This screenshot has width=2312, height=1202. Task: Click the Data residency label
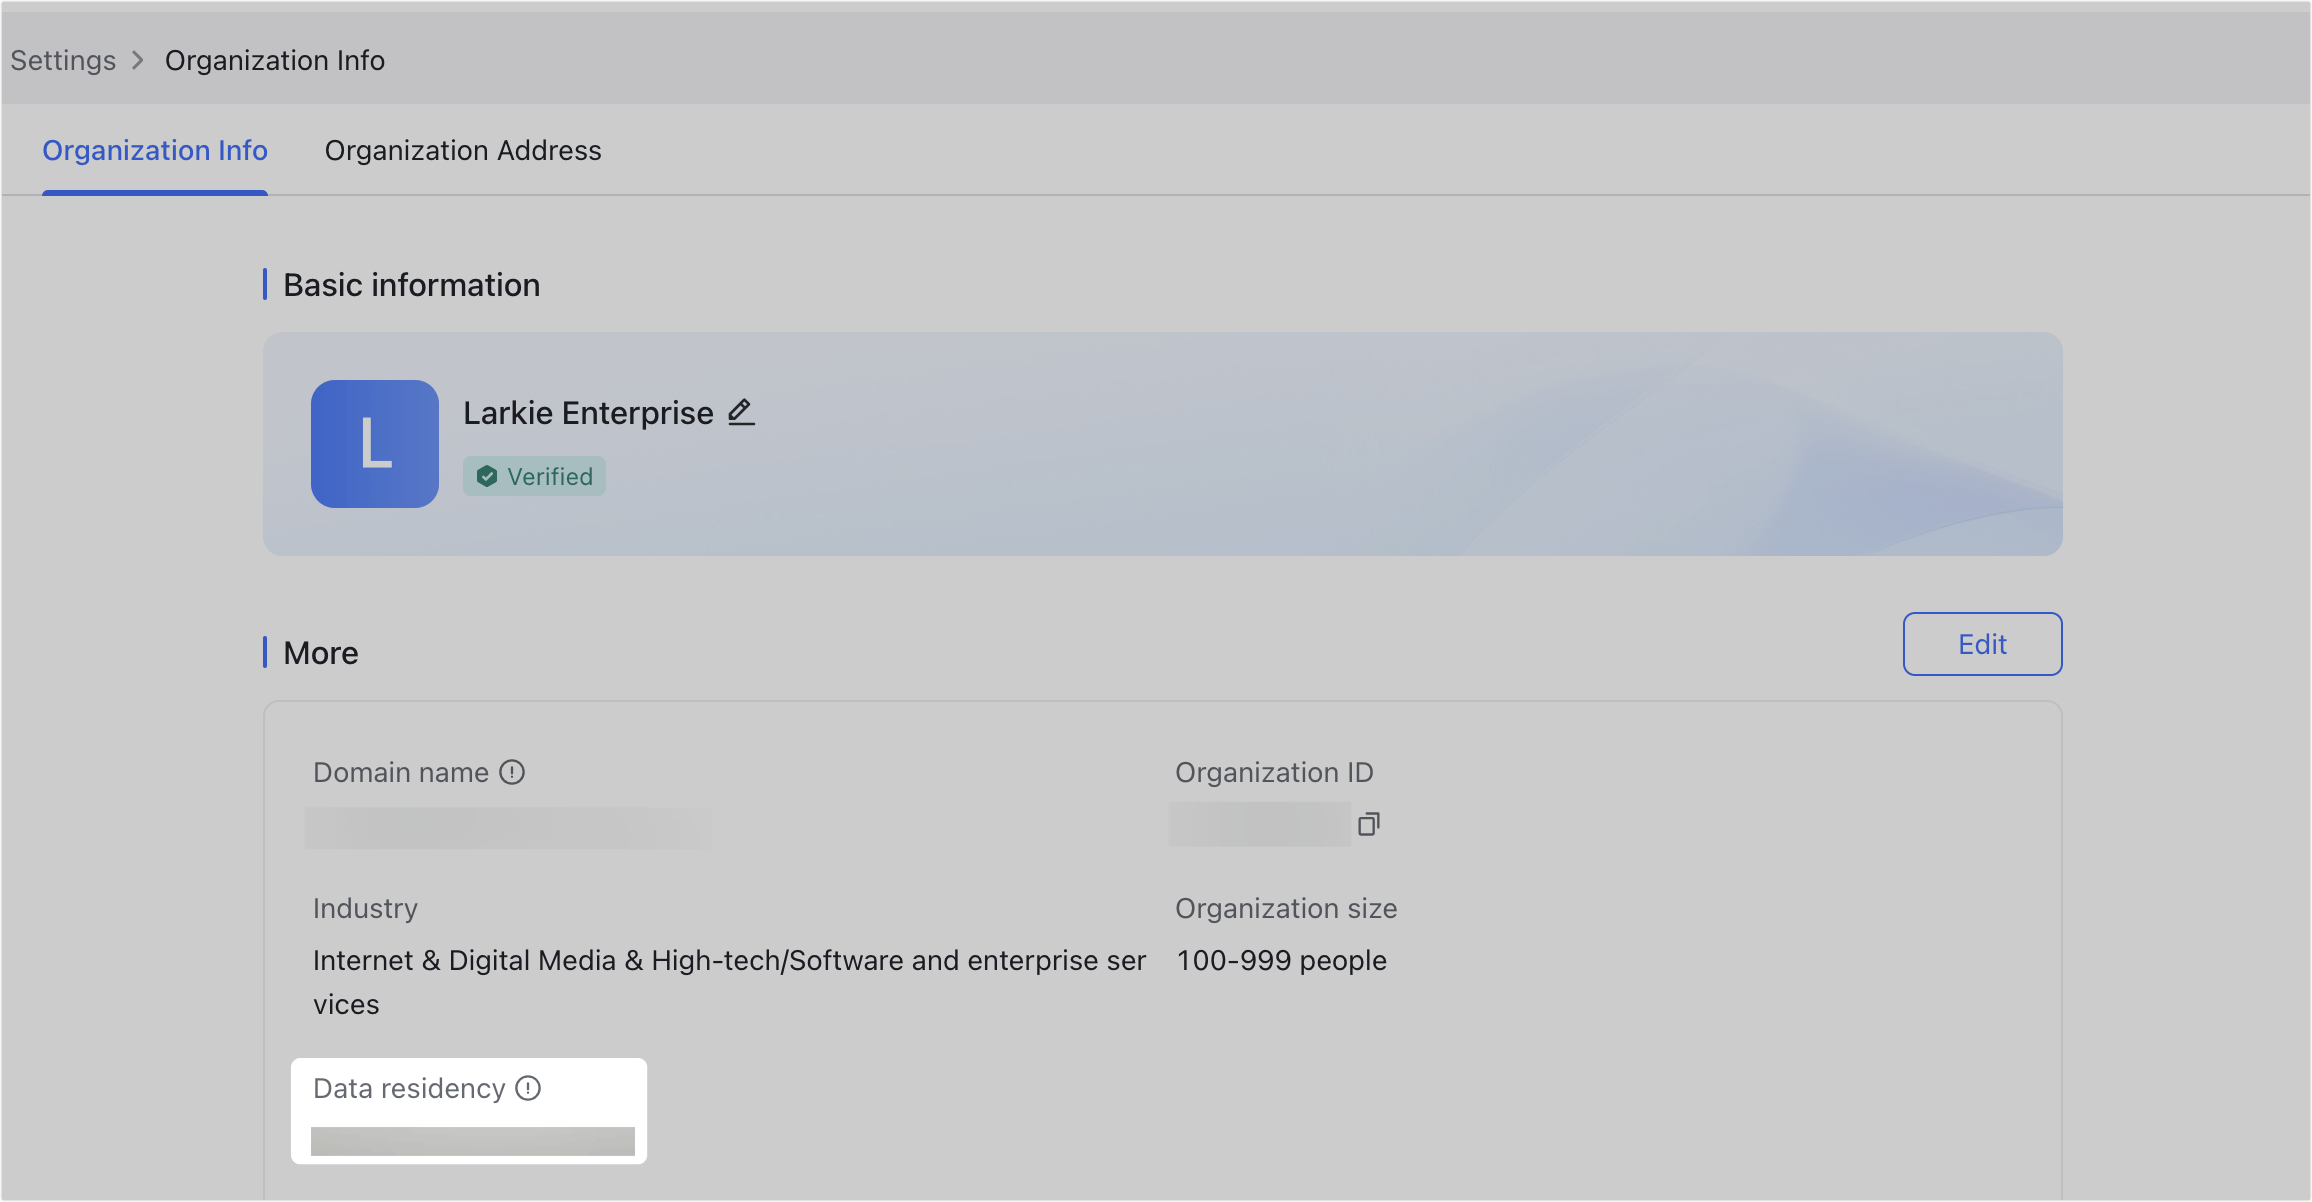coord(409,1088)
